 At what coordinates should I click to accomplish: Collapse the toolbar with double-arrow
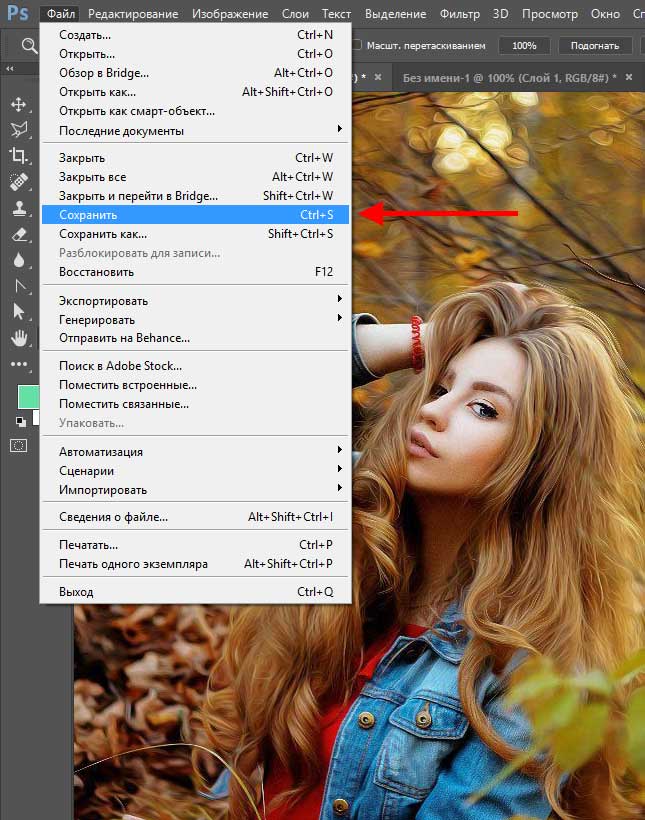click(9, 69)
